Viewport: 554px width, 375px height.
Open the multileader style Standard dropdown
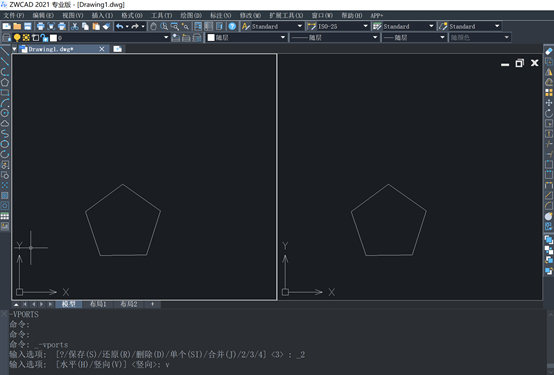coord(497,26)
